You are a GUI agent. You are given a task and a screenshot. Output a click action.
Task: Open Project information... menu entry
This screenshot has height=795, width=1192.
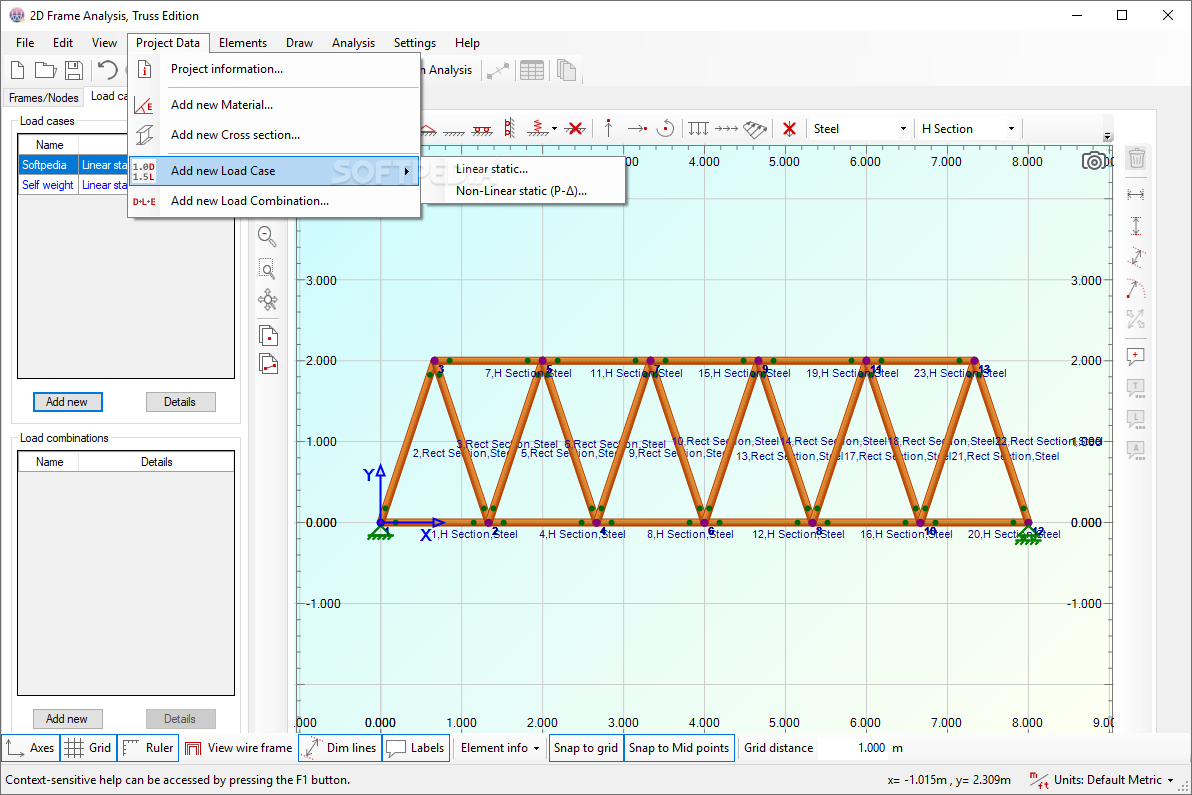pos(274,69)
